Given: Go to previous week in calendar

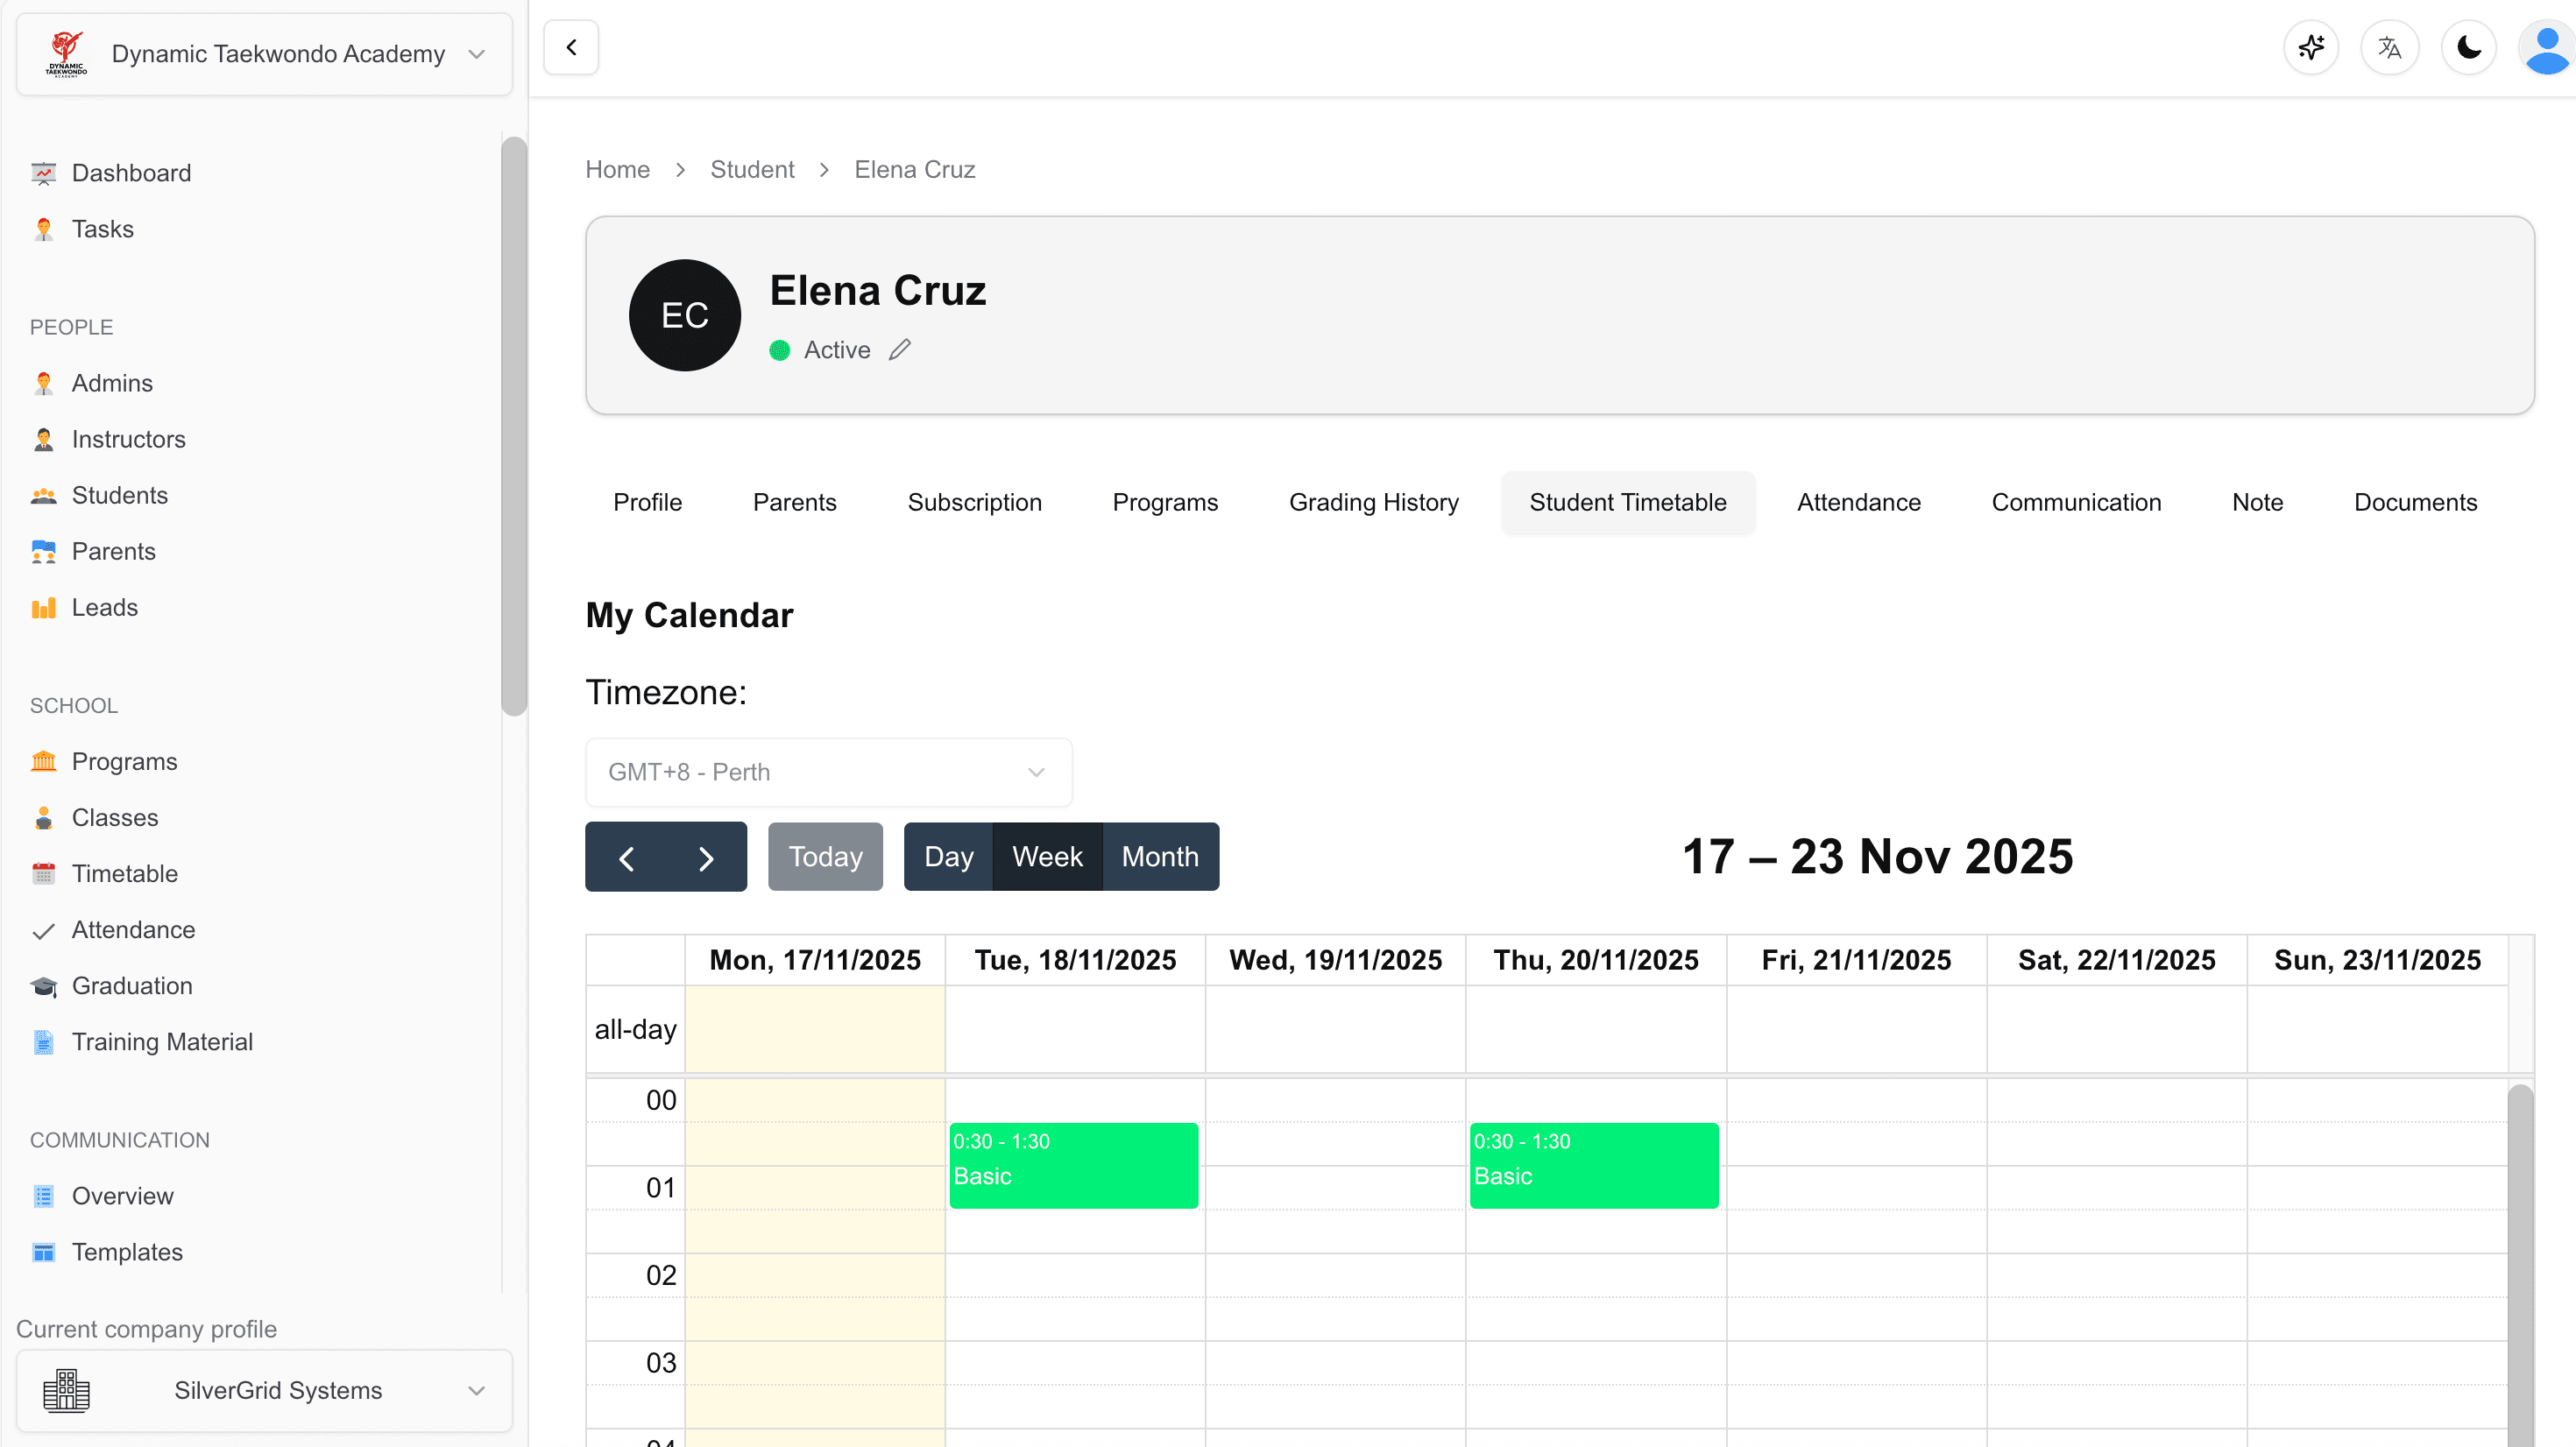Looking at the screenshot, I should [626, 857].
